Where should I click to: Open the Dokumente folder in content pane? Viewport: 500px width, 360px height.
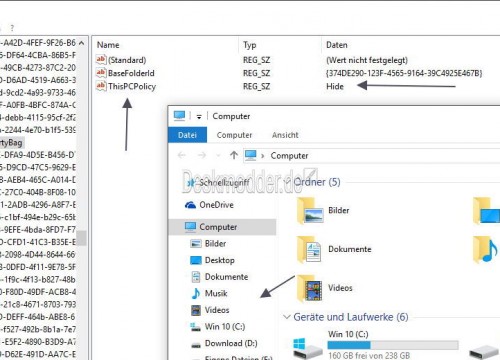[x=334, y=249]
